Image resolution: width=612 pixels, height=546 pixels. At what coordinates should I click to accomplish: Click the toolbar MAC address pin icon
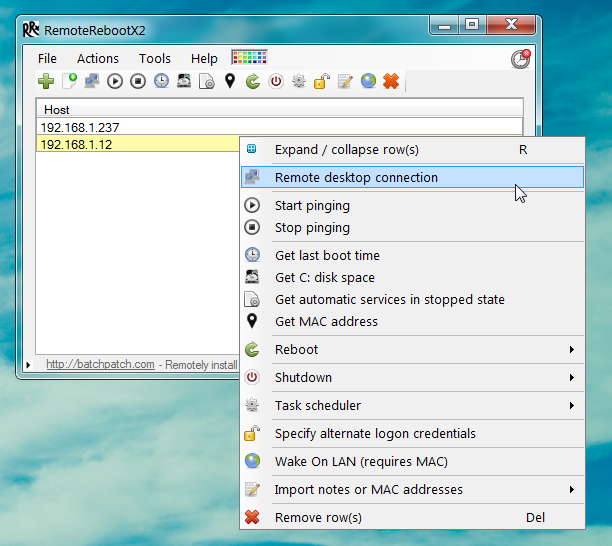(230, 81)
